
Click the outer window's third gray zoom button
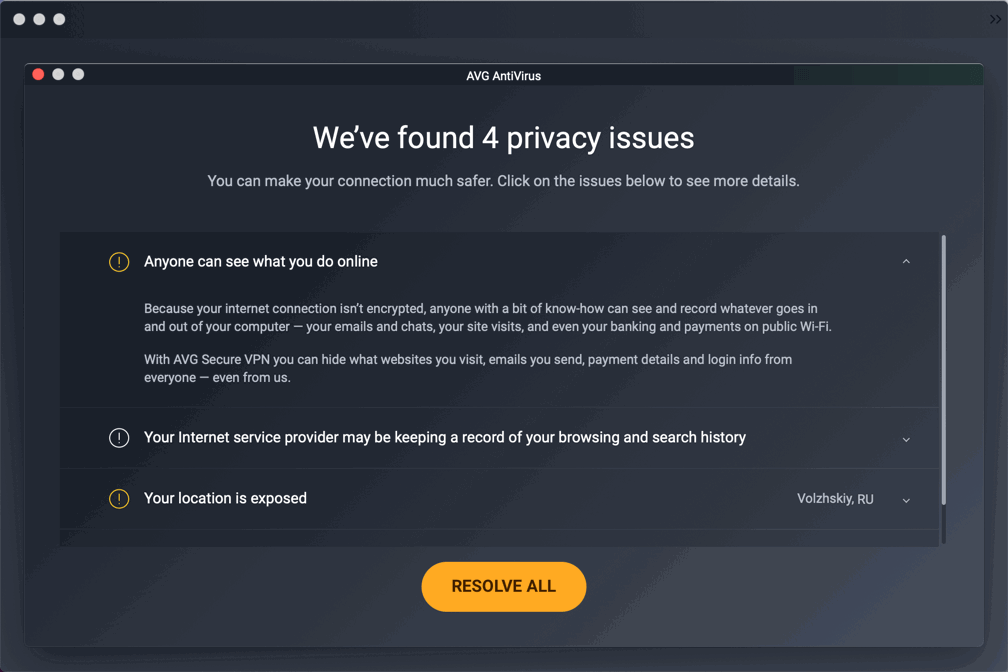click(x=59, y=19)
